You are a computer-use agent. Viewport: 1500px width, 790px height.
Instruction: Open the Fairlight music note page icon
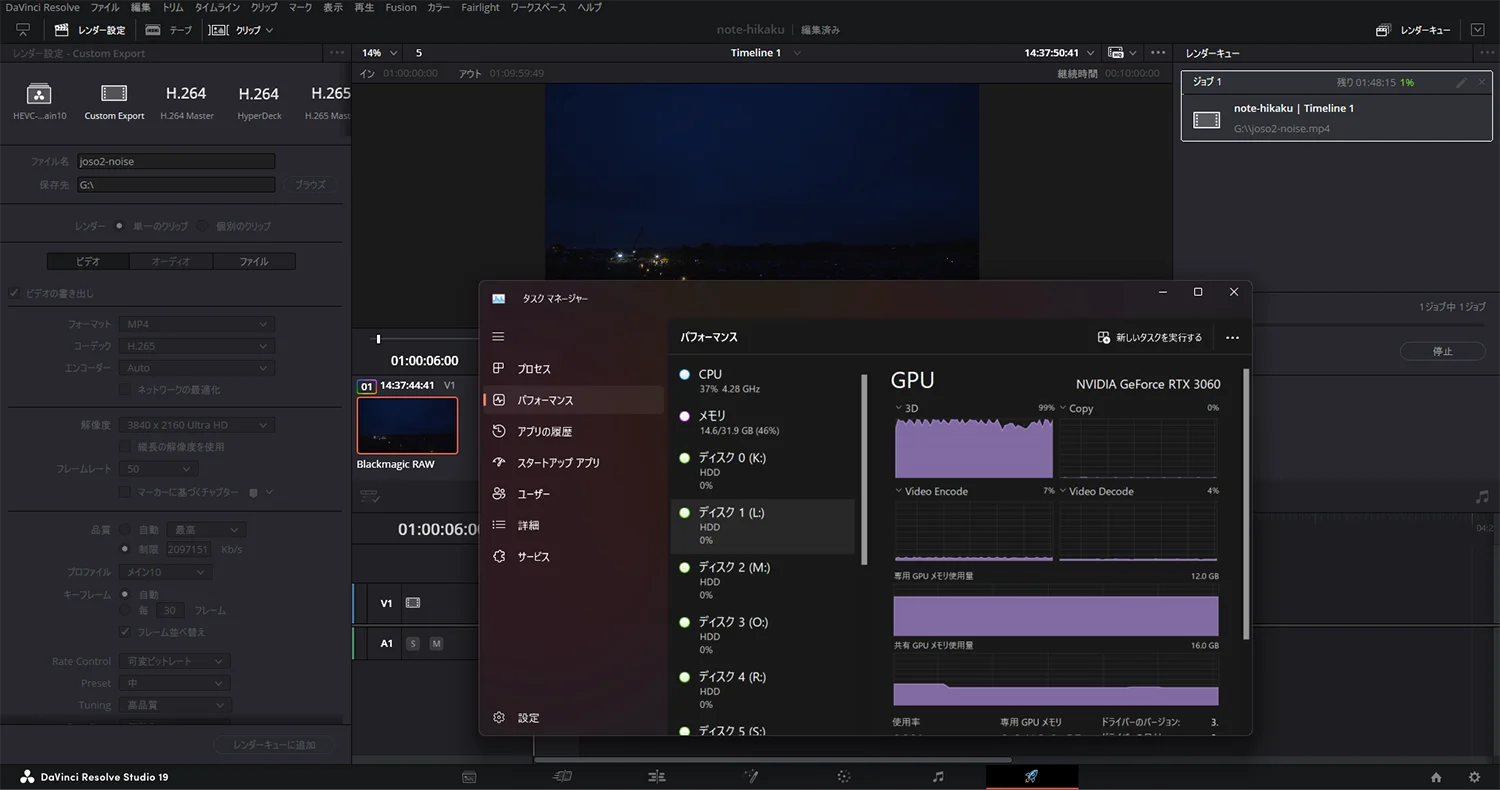(x=938, y=776)
